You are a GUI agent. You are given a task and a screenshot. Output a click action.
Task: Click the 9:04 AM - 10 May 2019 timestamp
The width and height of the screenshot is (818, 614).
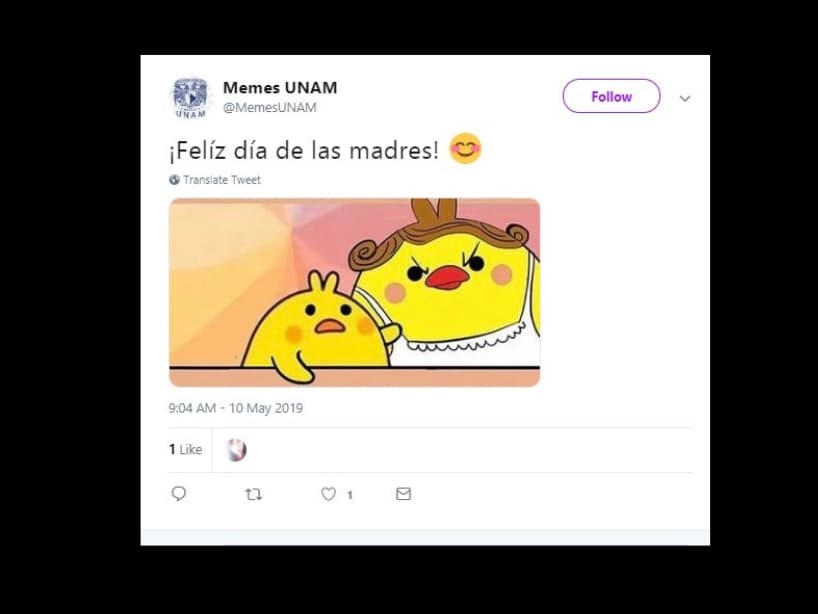click(x=236, y=408)
